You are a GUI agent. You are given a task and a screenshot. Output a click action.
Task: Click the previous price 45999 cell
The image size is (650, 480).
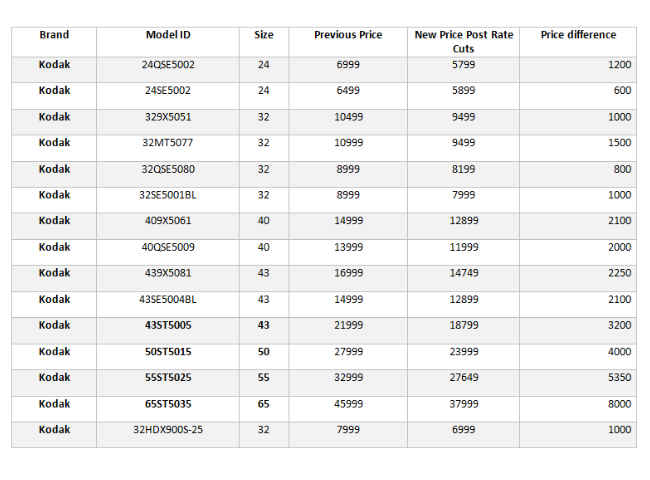[348, 404]
